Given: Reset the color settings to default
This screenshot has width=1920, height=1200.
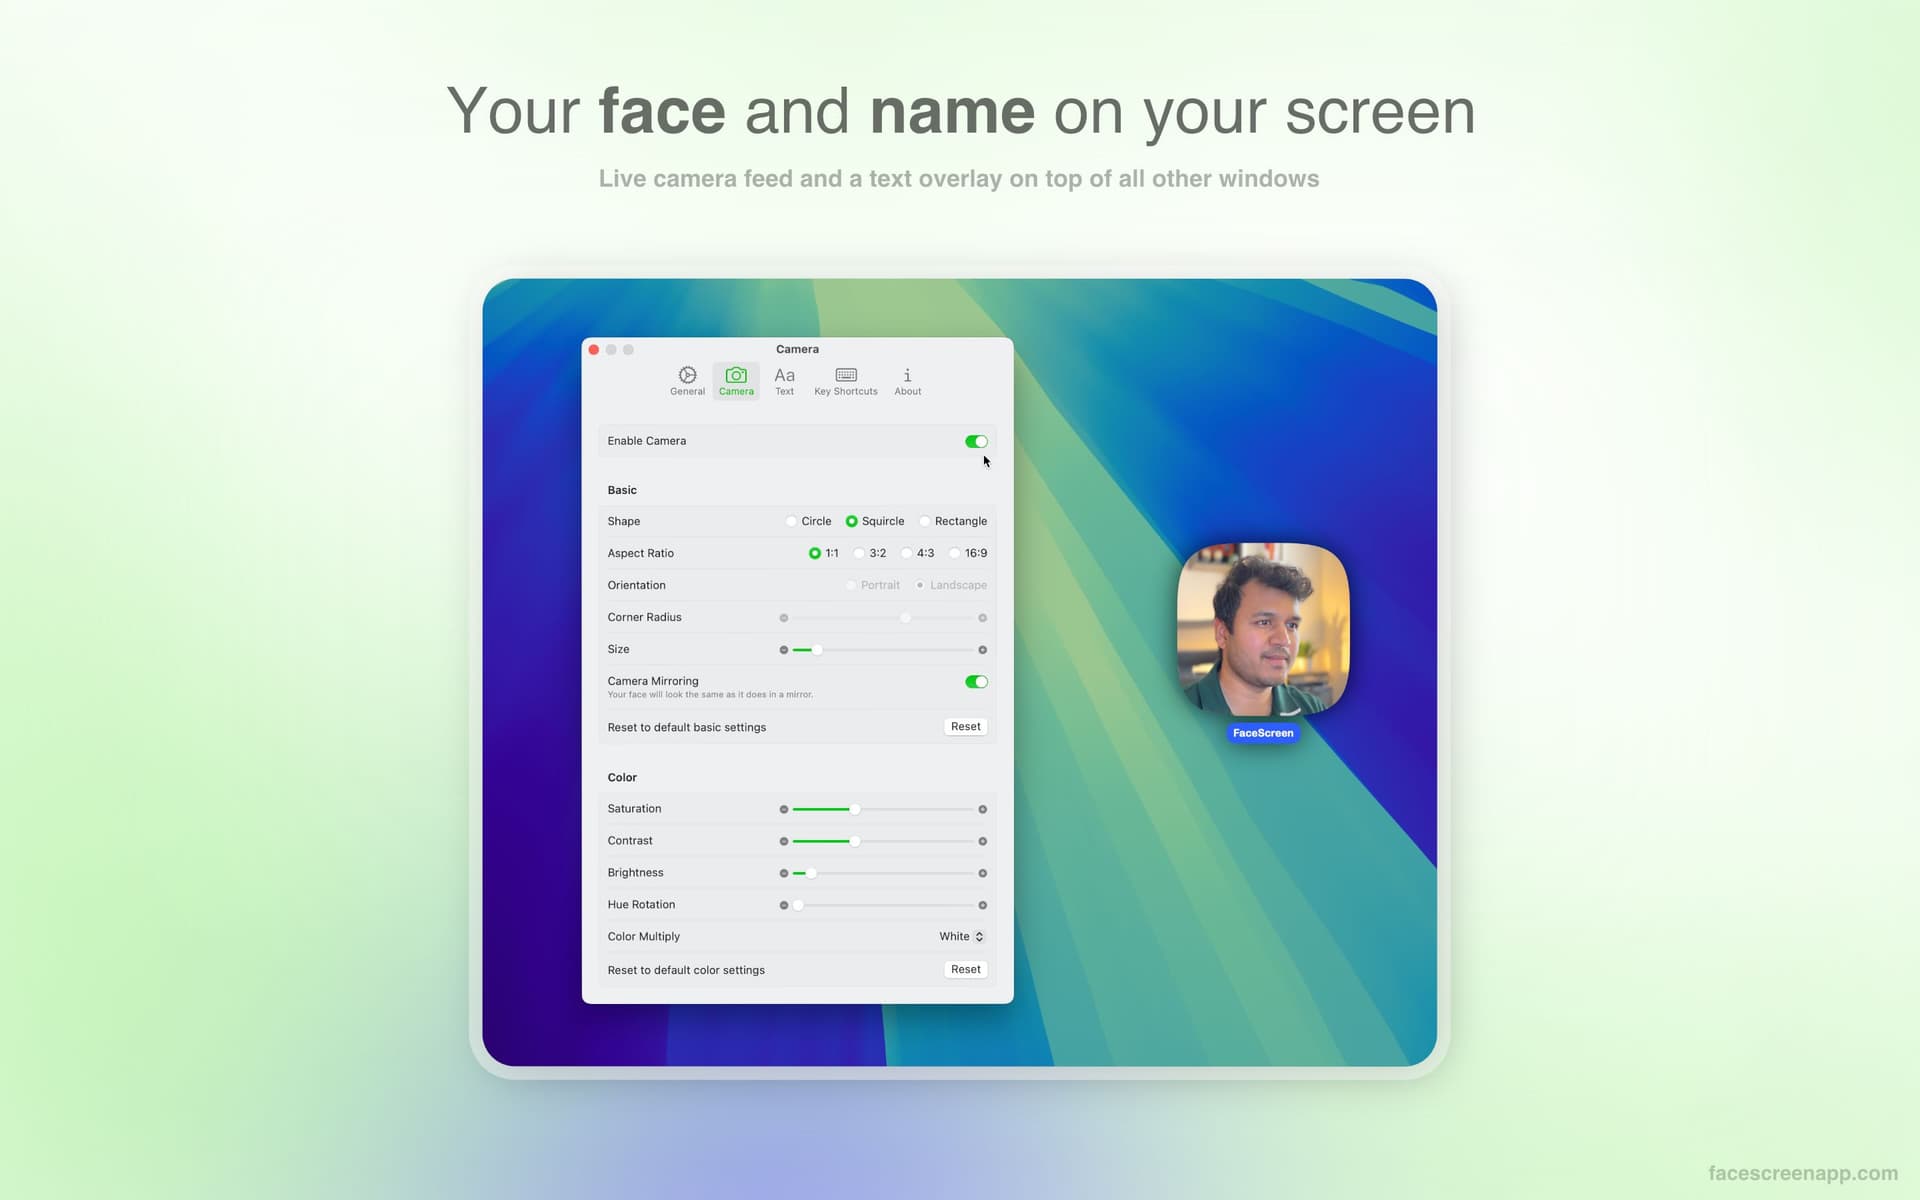Looking at the screenshot, I should click(966, 969).
